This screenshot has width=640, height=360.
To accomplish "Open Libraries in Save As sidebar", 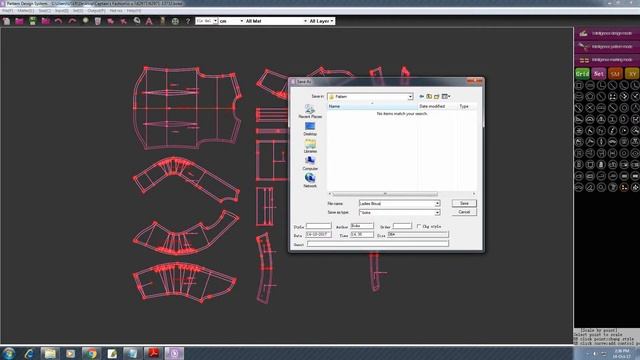I will click(x=310, y=146).
